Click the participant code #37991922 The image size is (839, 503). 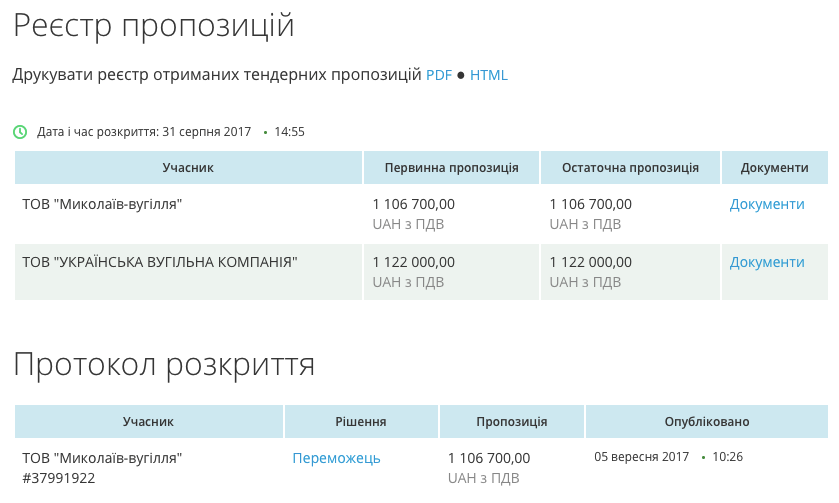pyautogui.click(x=59, y=478)
